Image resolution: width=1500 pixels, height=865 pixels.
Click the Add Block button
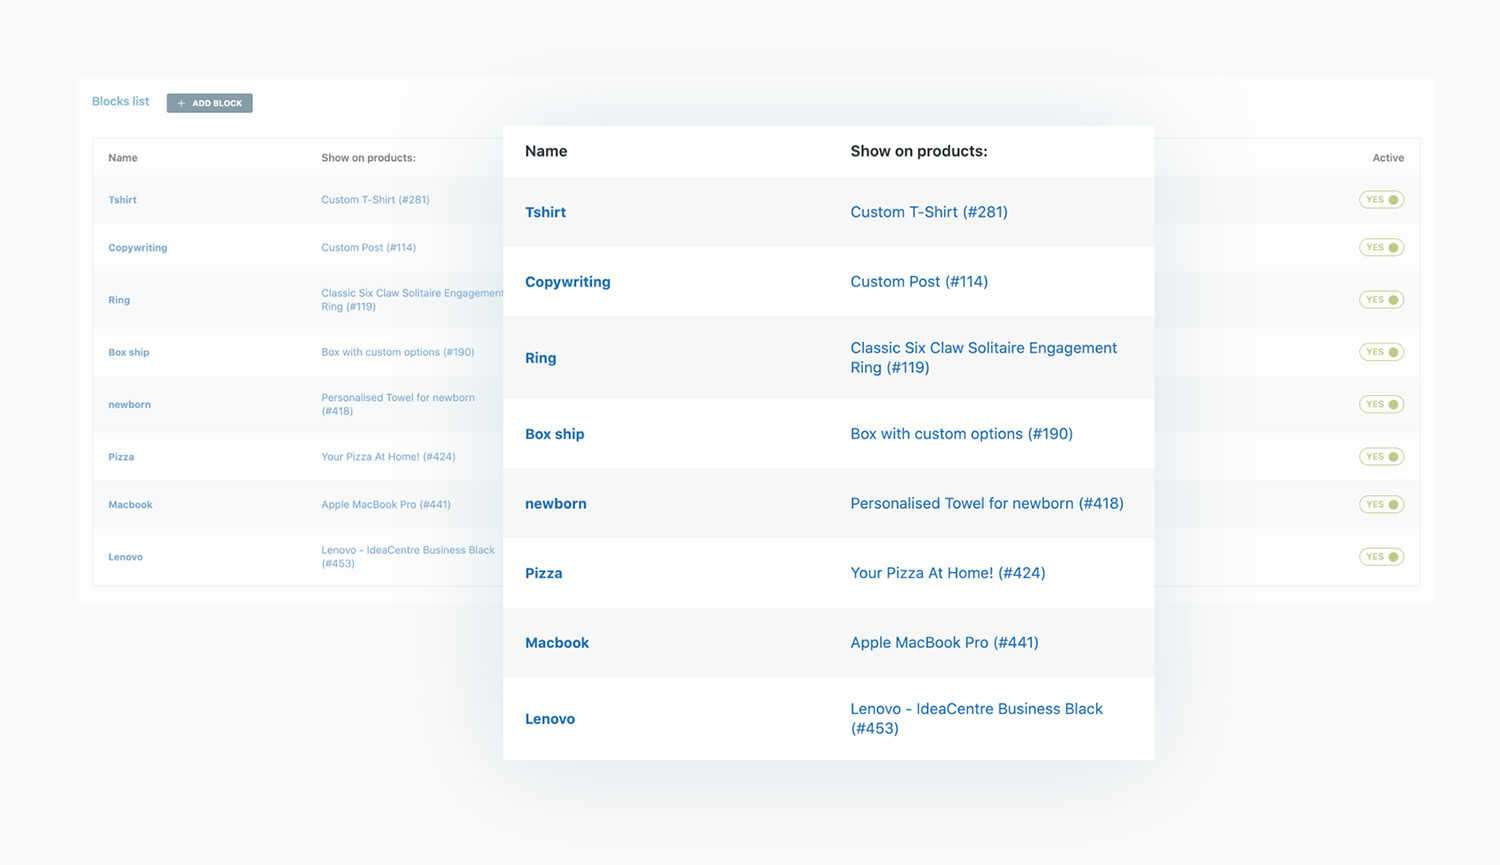(210, 103)
